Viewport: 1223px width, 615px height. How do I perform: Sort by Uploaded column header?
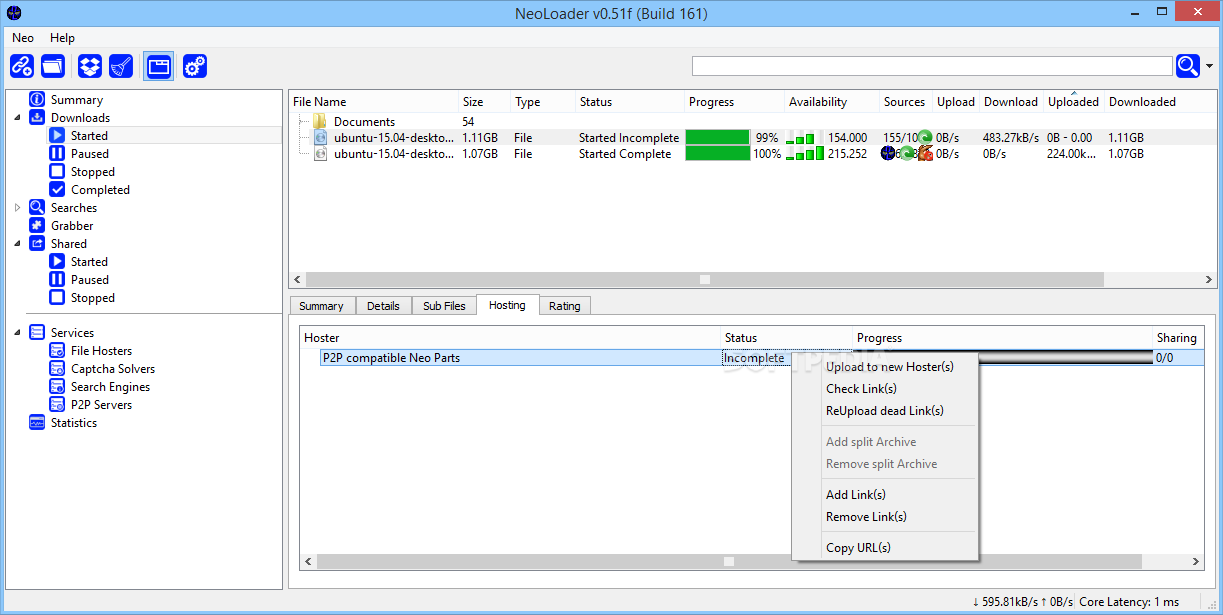(x=1073, y=102)
